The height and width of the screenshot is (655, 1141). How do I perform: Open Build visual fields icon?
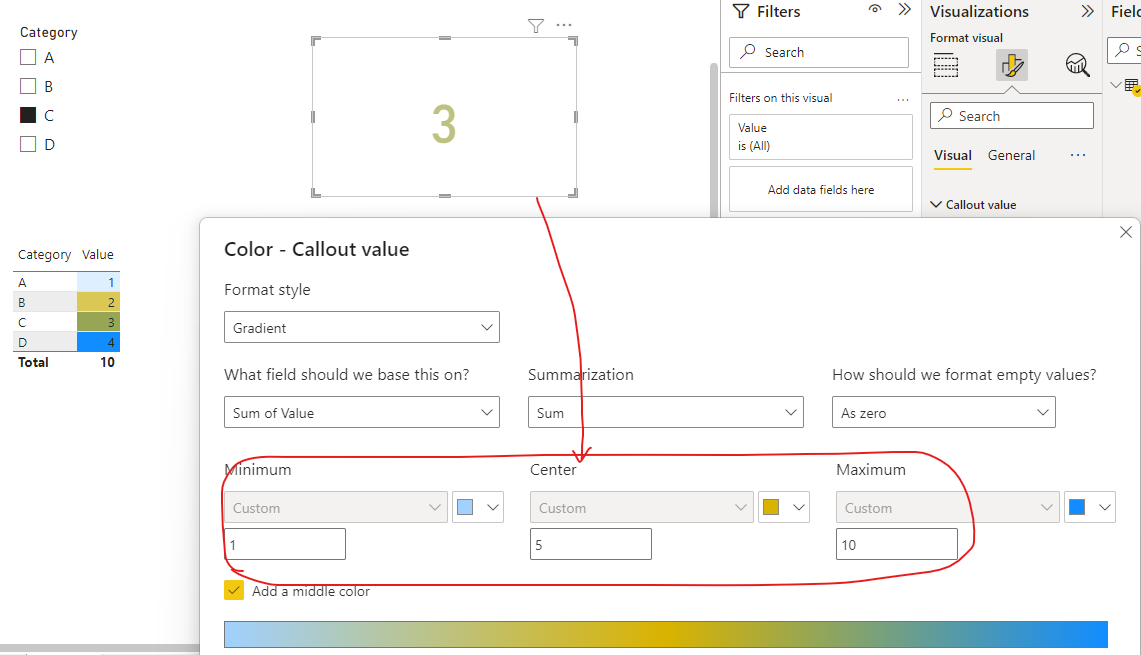(x=945, y=66)
